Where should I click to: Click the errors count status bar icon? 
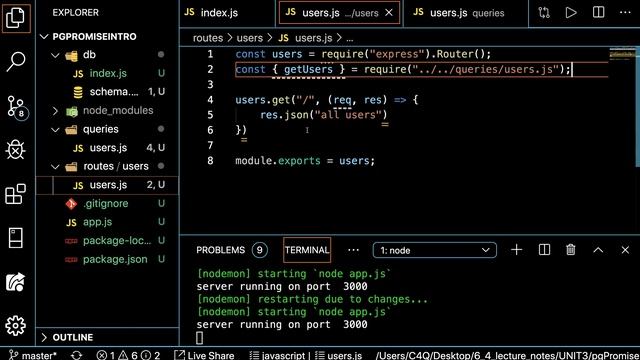coord(106,355)
